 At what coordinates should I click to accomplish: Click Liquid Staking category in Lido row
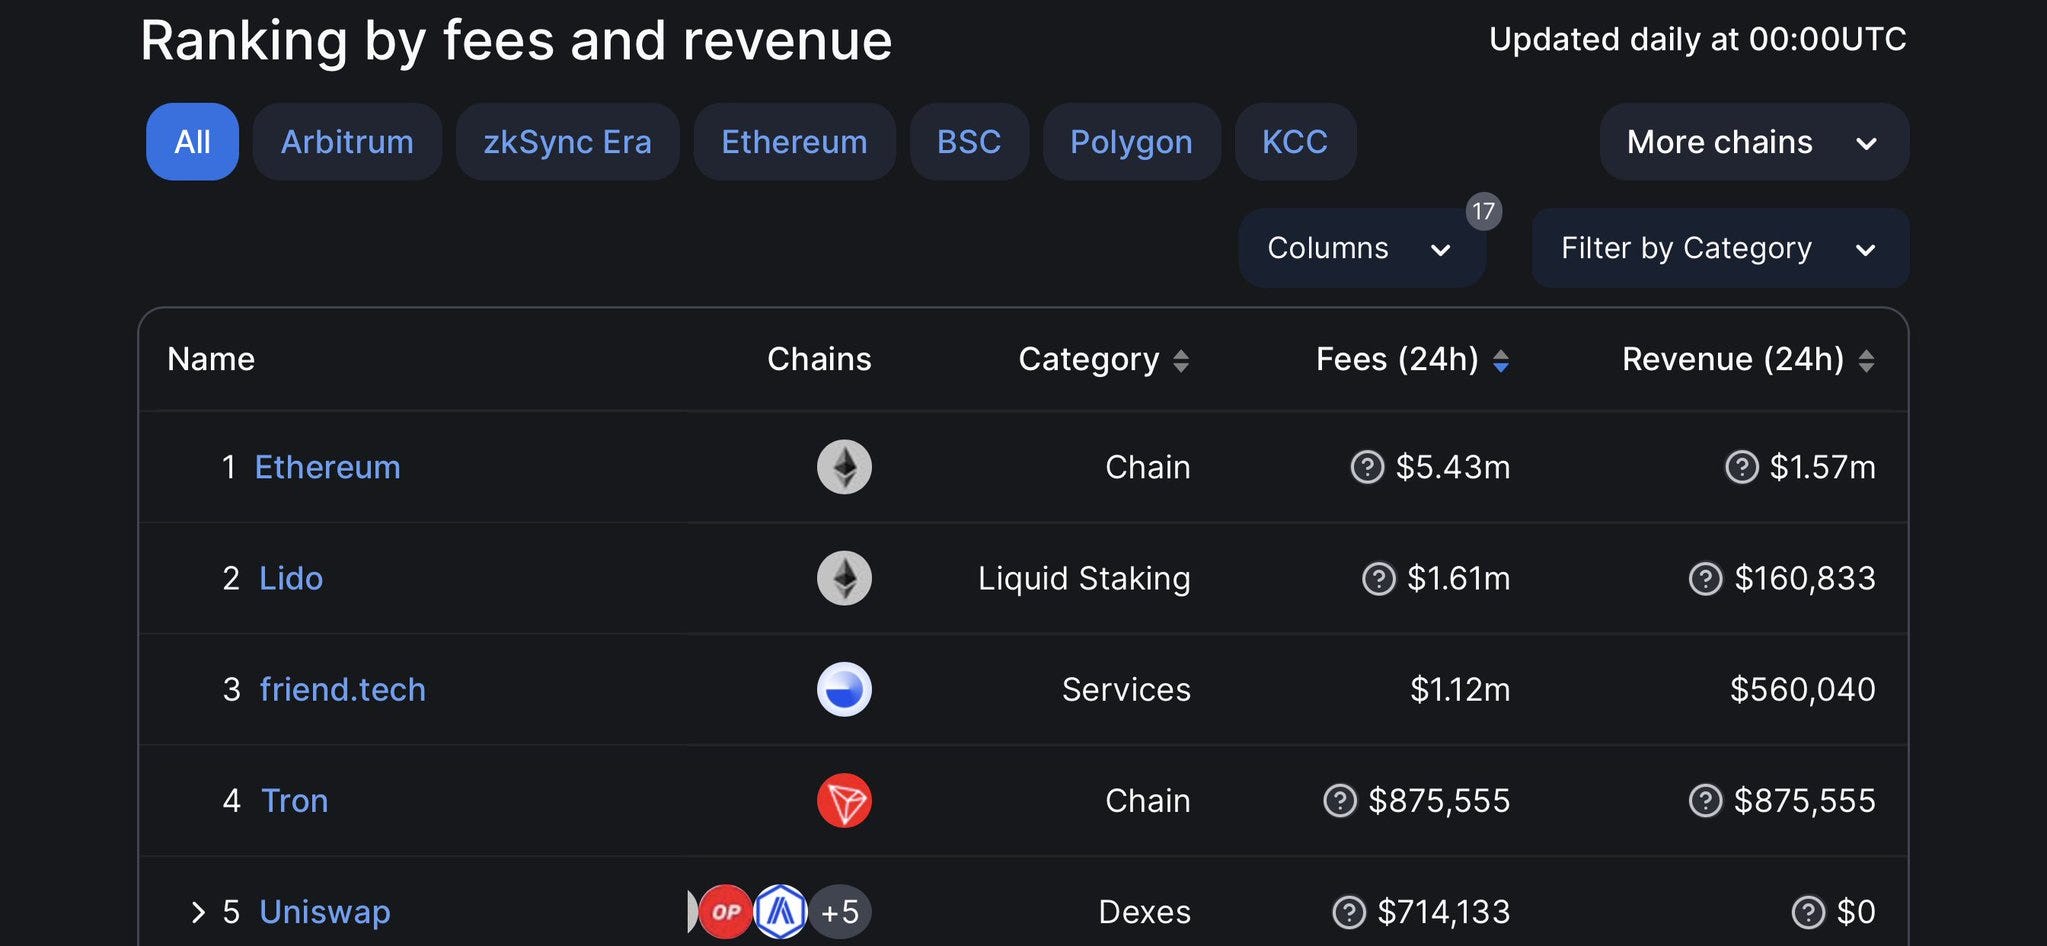coord(1084,578)
